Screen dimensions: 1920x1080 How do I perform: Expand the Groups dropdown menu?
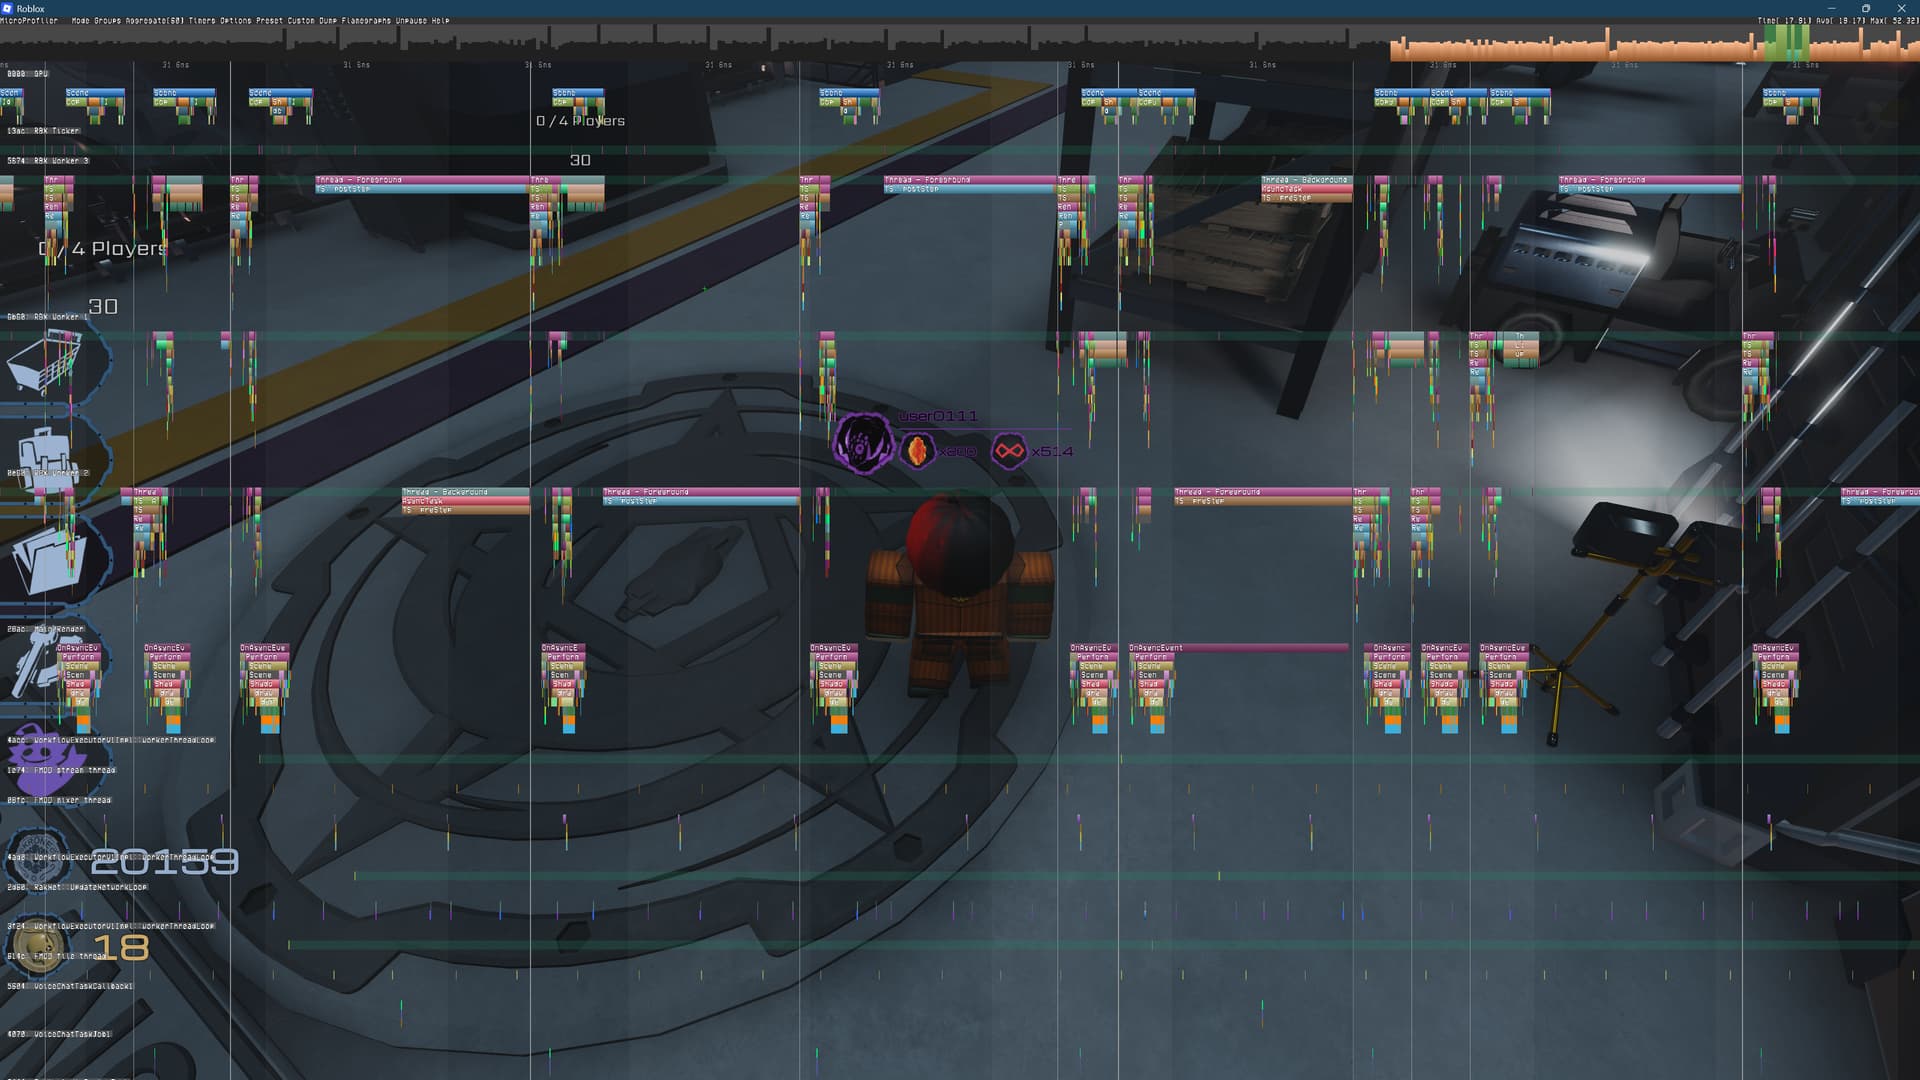[107, 20]
